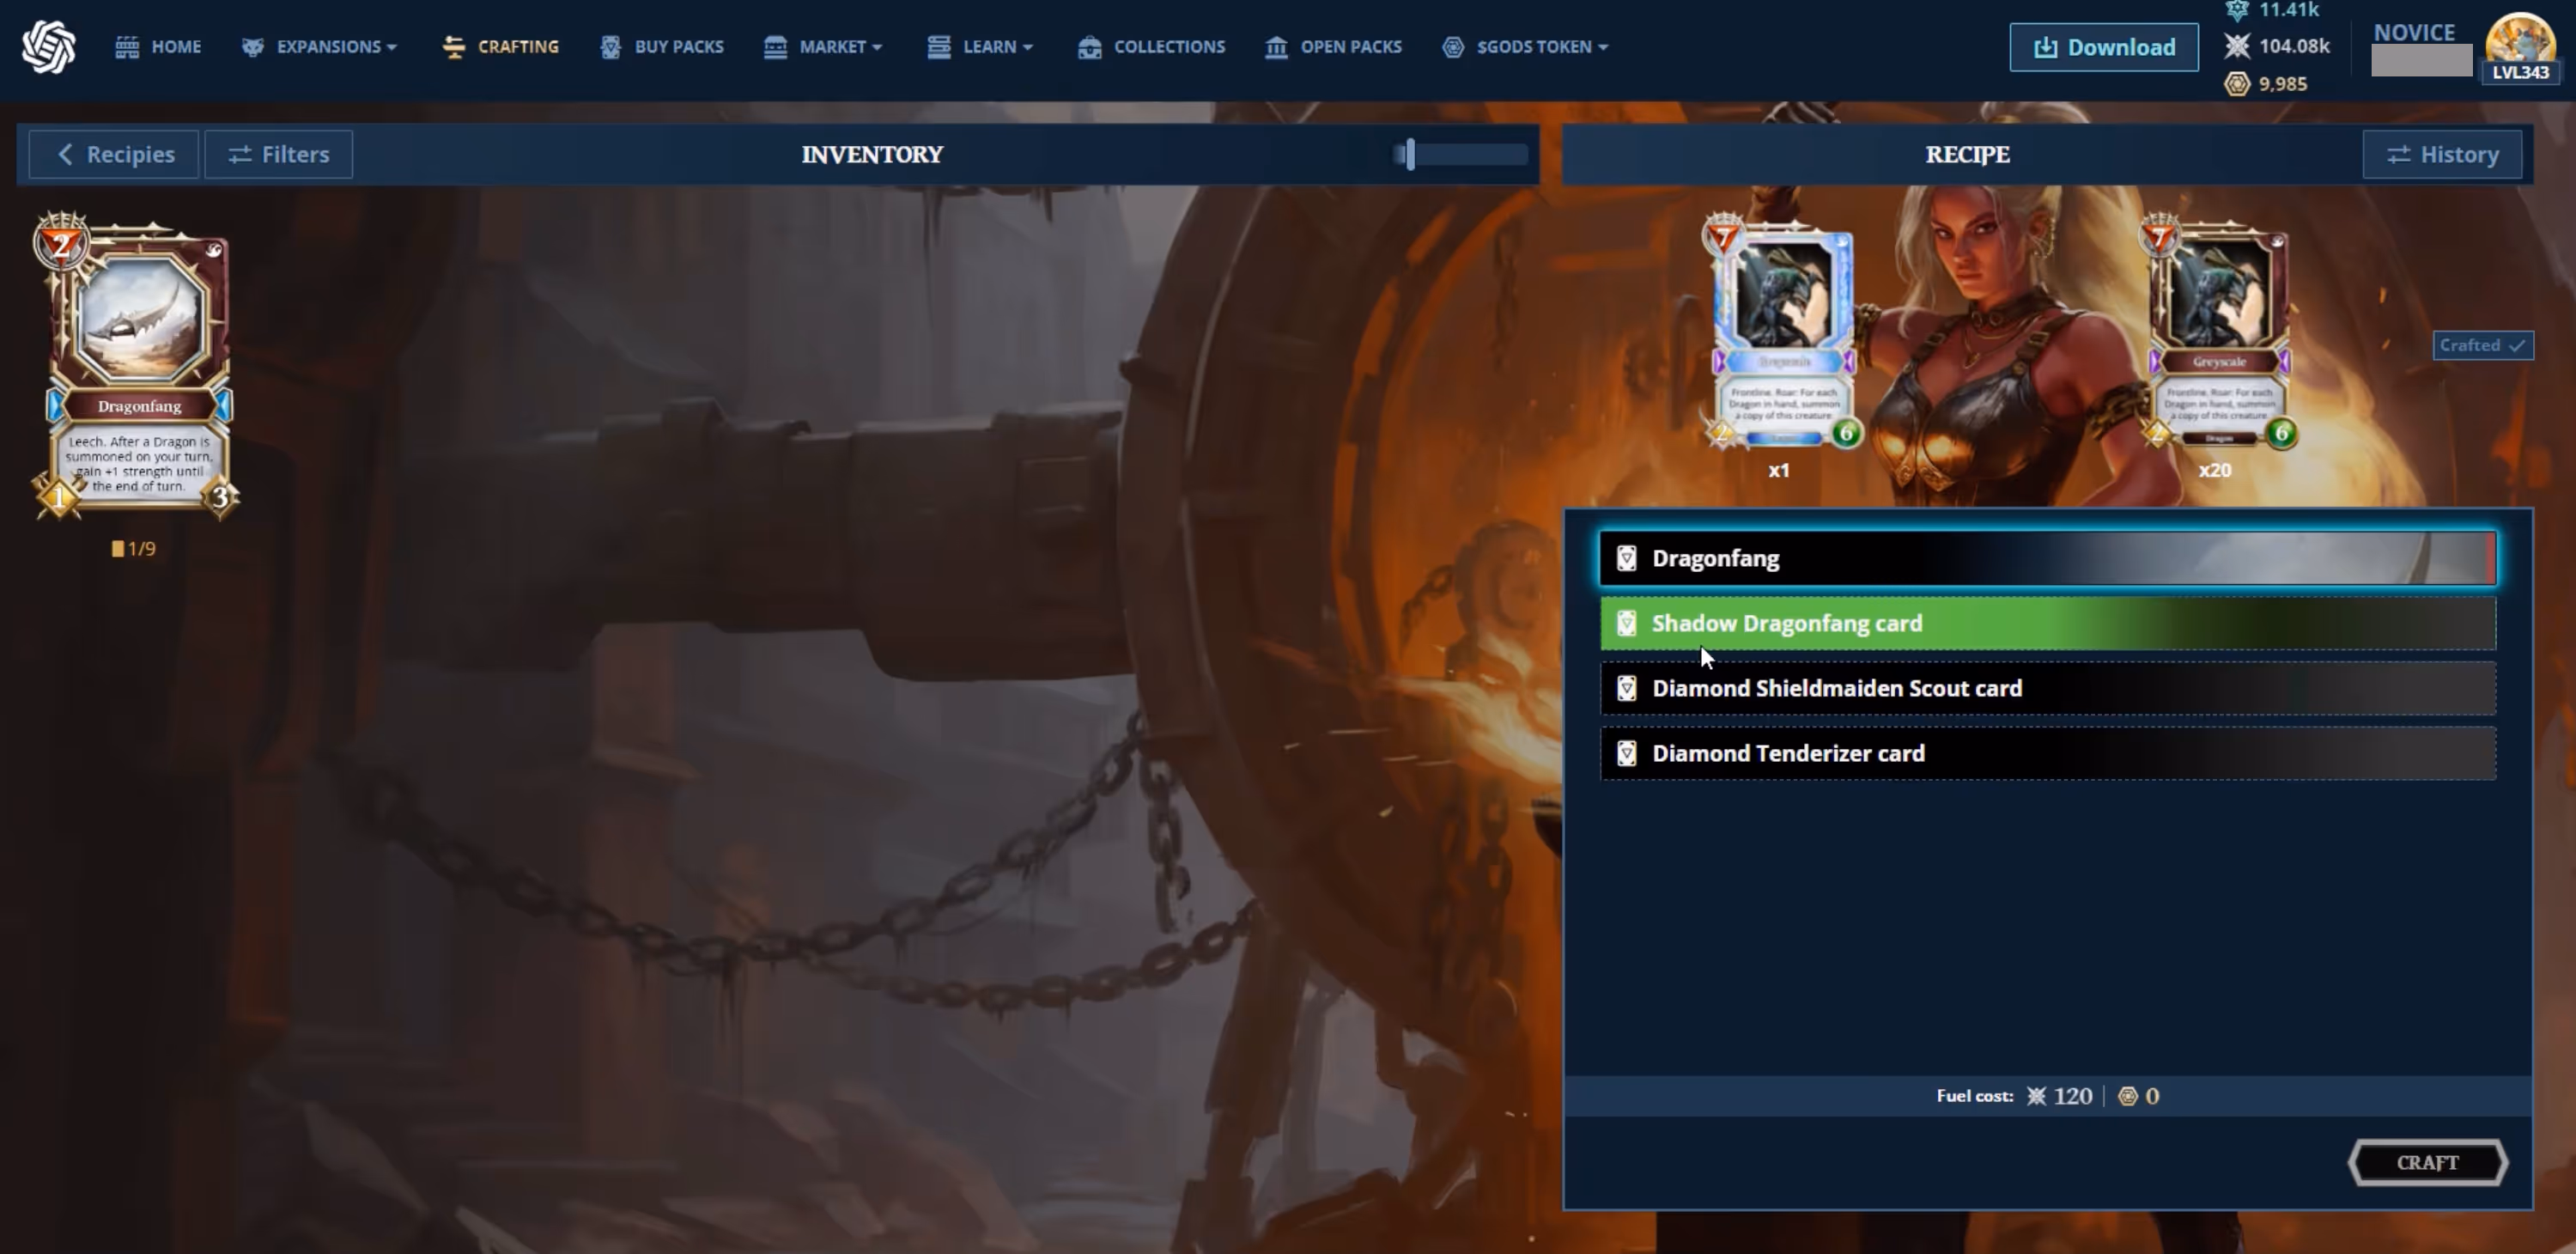Select the Dragonfang card in inventory
The image size is (2576, 1254).
coord(138,368)
